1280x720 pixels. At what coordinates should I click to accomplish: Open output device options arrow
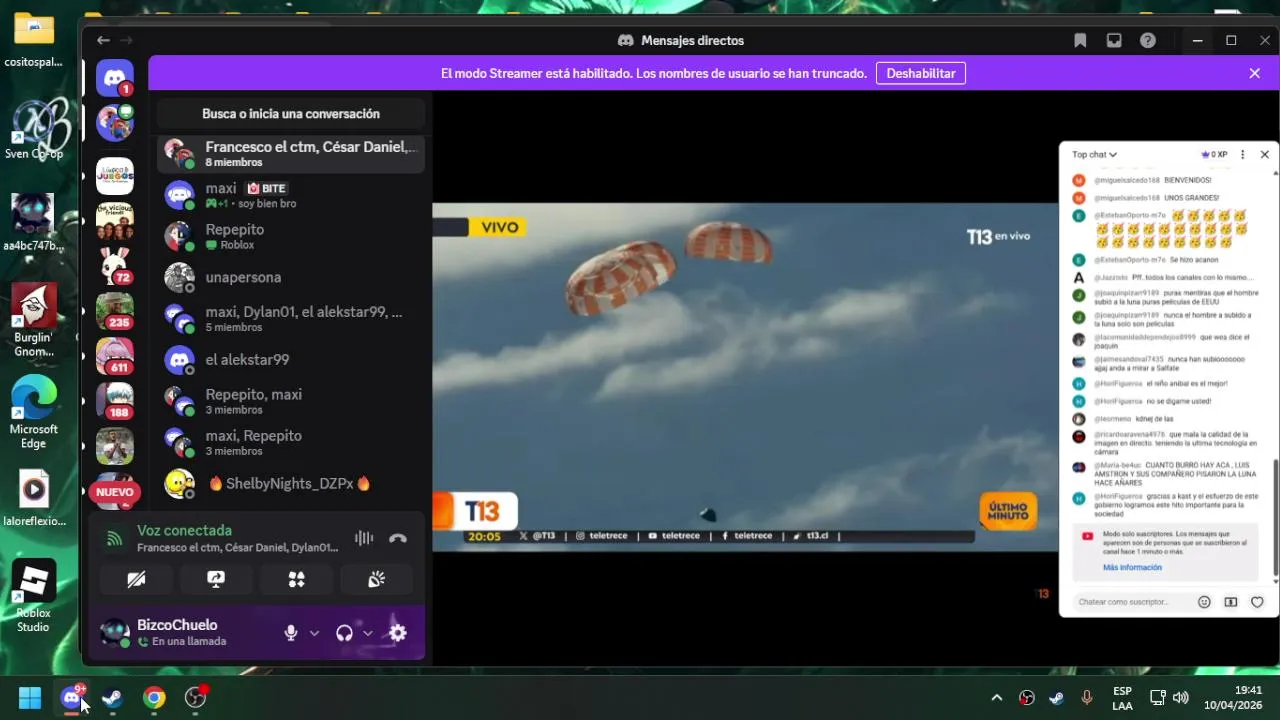[x=368, y=633]
